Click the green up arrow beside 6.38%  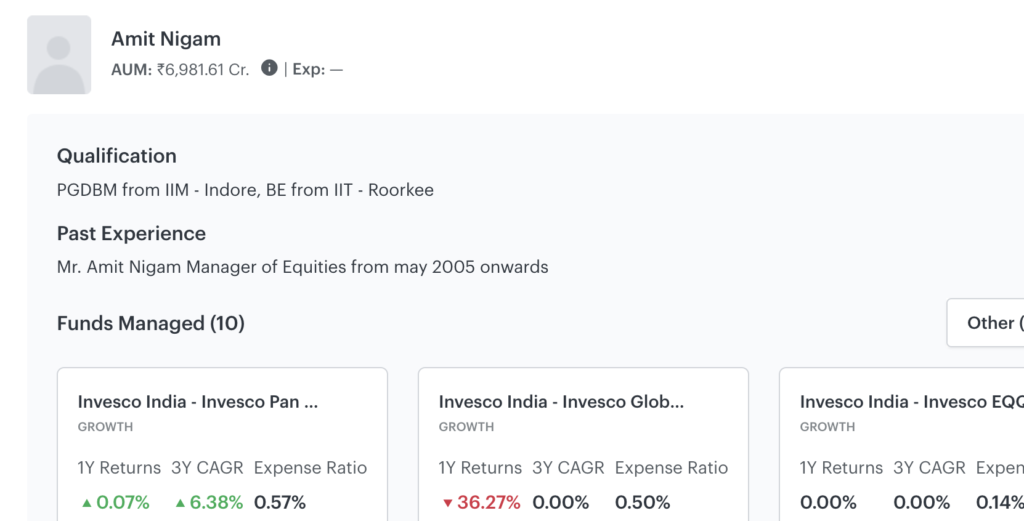coord(180,502)
